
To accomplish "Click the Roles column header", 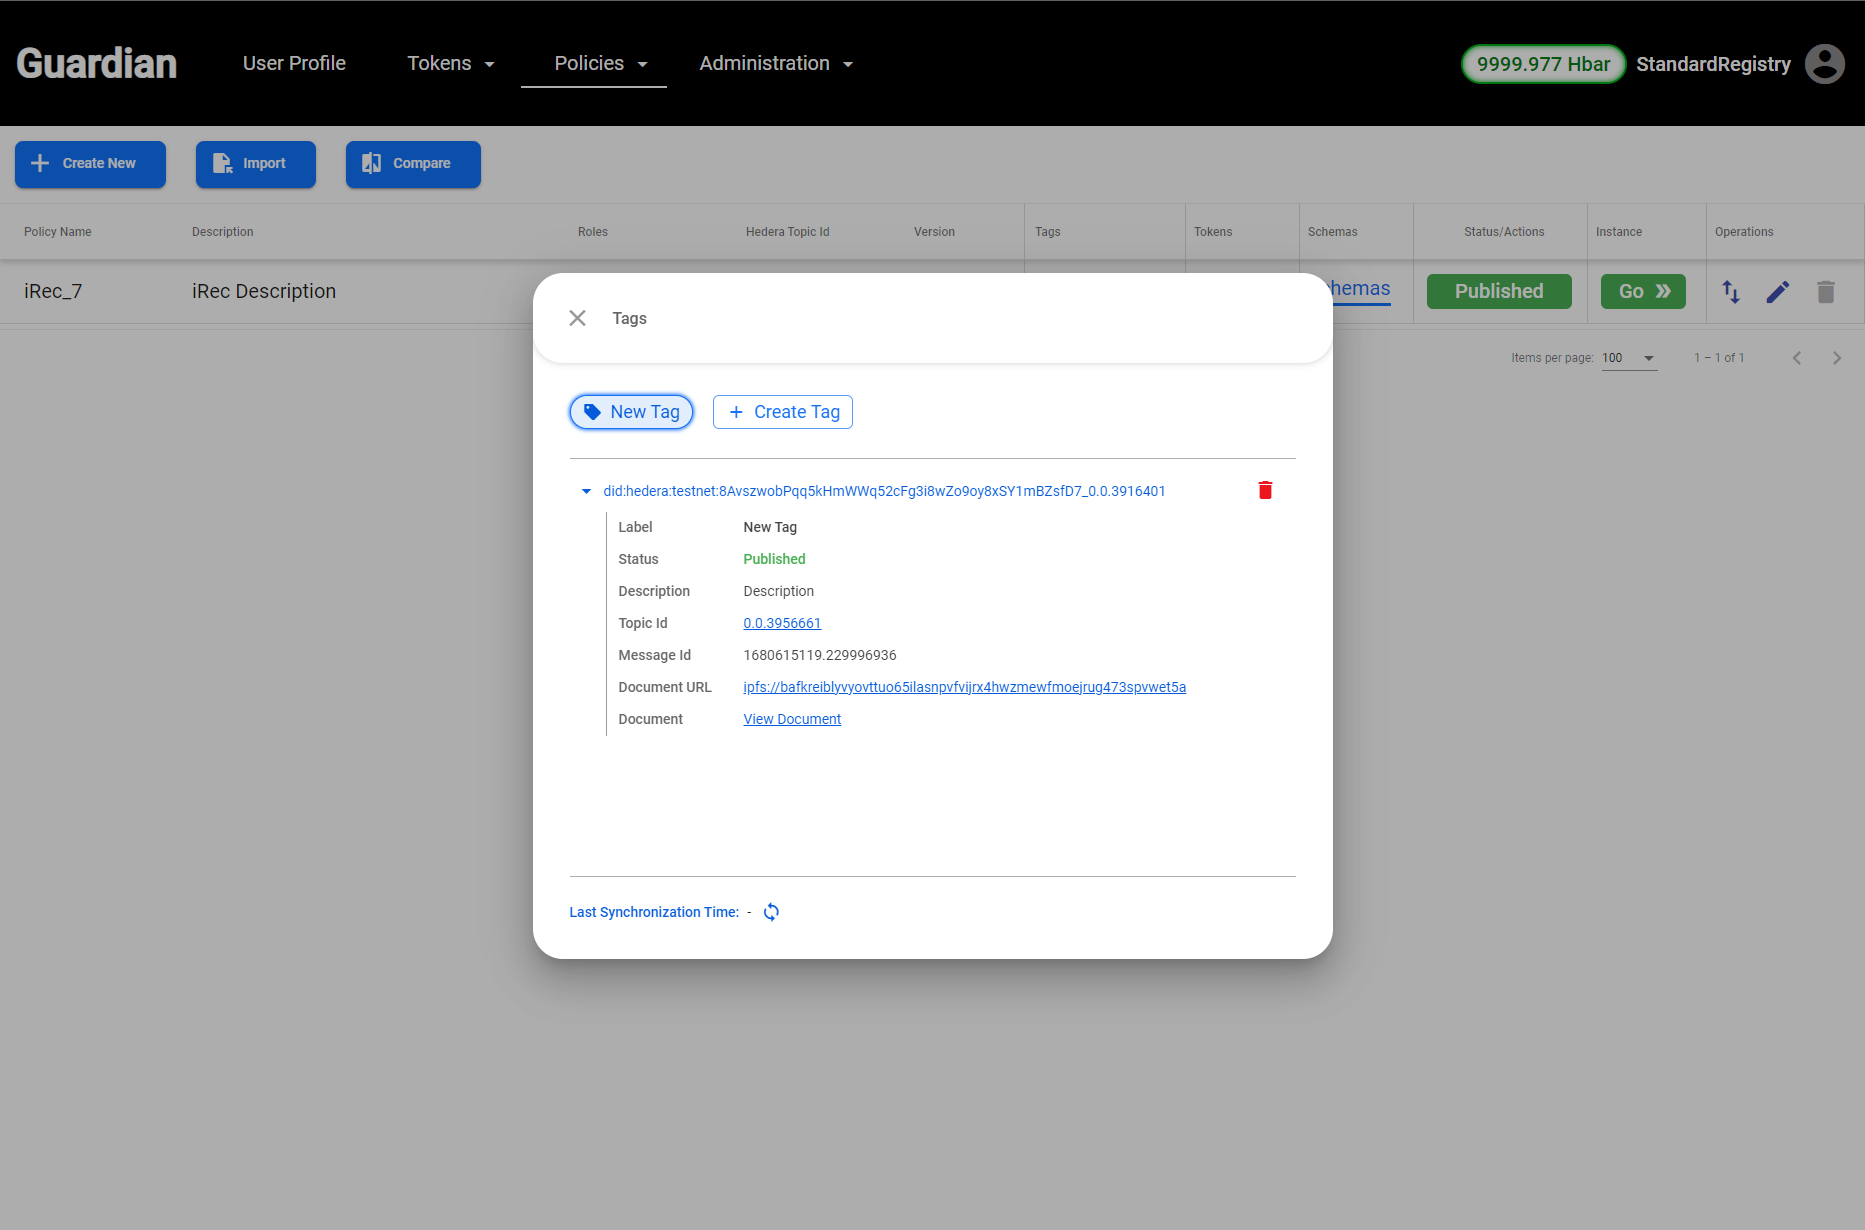I will click(x=593, y=232).
